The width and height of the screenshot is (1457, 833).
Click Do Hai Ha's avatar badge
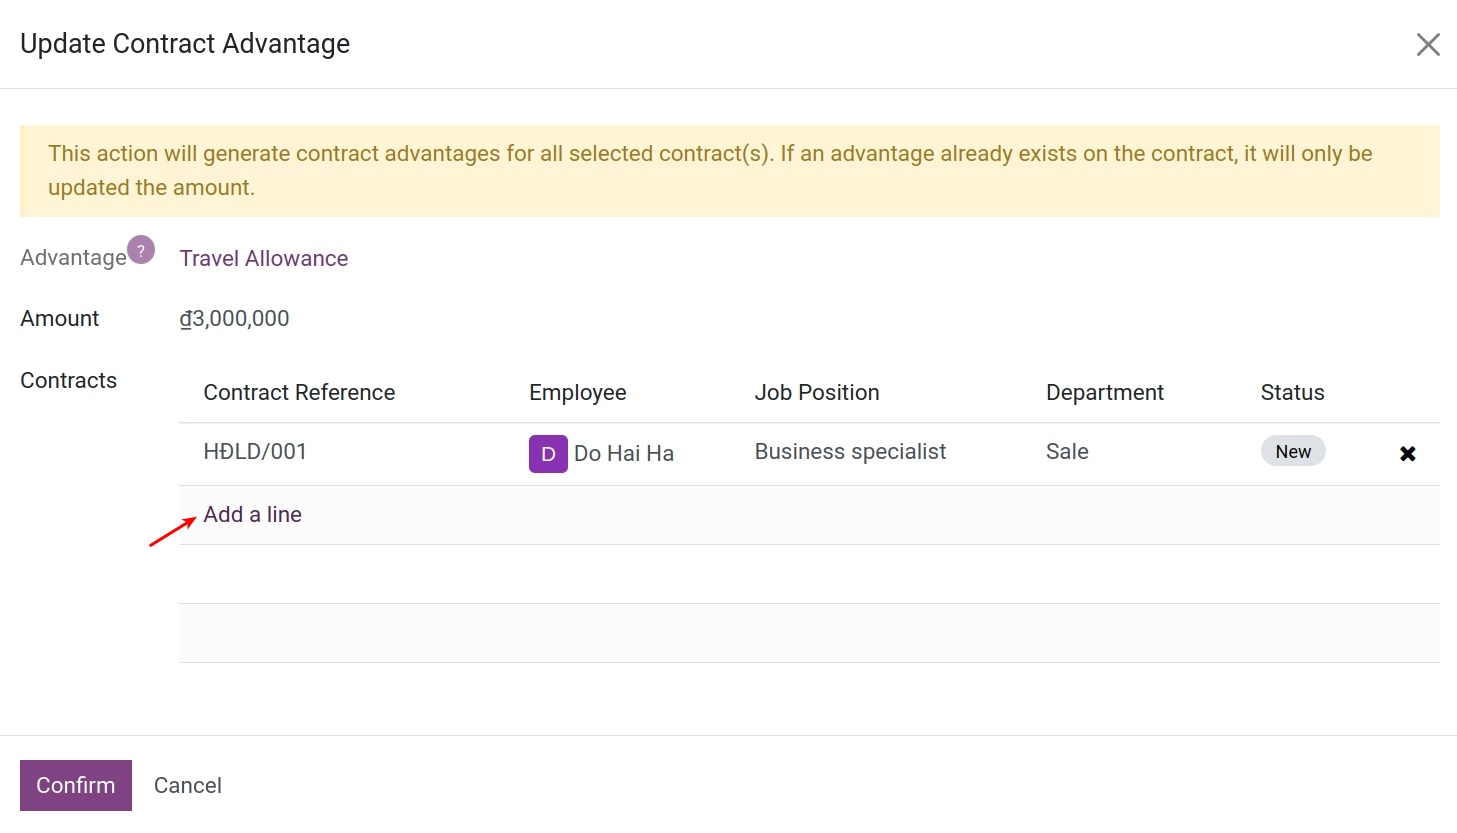tap(547, 453)
